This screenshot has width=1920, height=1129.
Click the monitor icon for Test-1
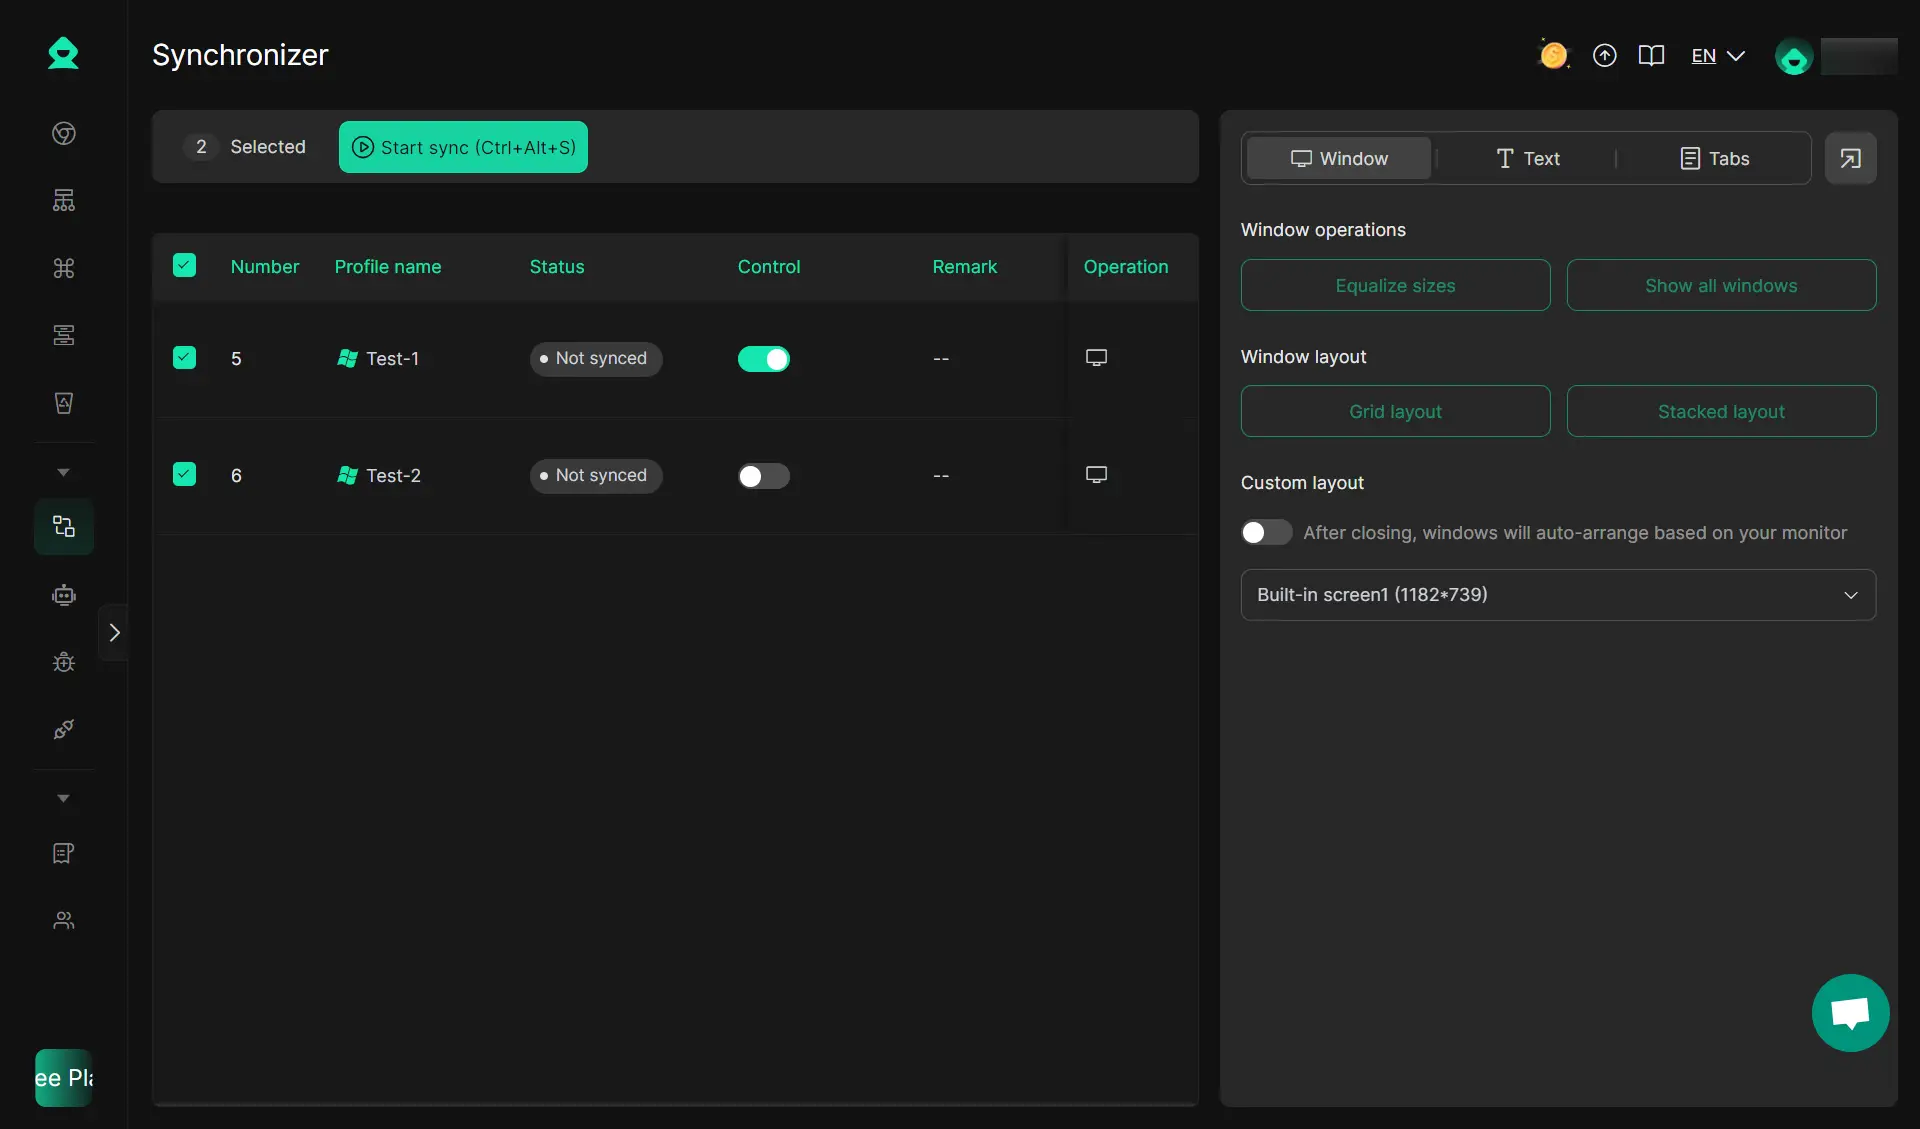pos(1096,358)
